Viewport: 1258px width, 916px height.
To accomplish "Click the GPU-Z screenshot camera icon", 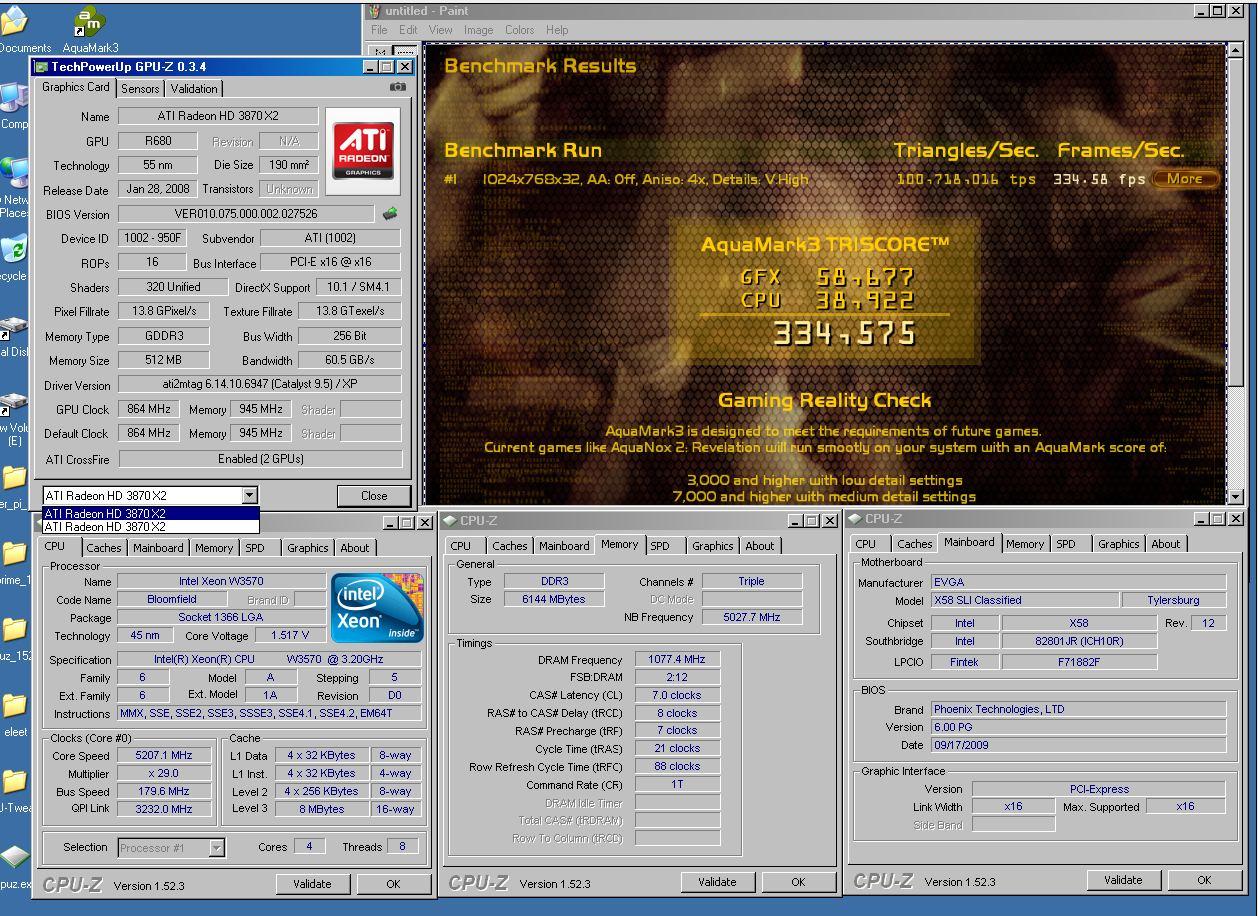I will (x=398, y=87).
